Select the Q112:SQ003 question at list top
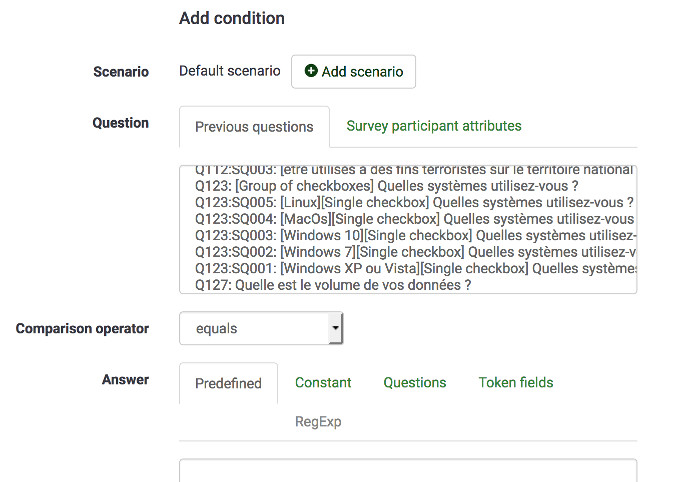The width and height of the screenshot is (674, 482). click(410, 171)
